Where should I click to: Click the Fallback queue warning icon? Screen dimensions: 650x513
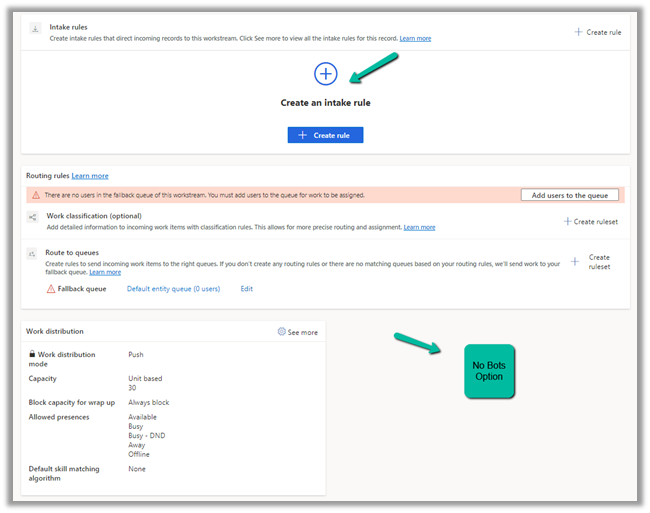[x=51, y=289]
